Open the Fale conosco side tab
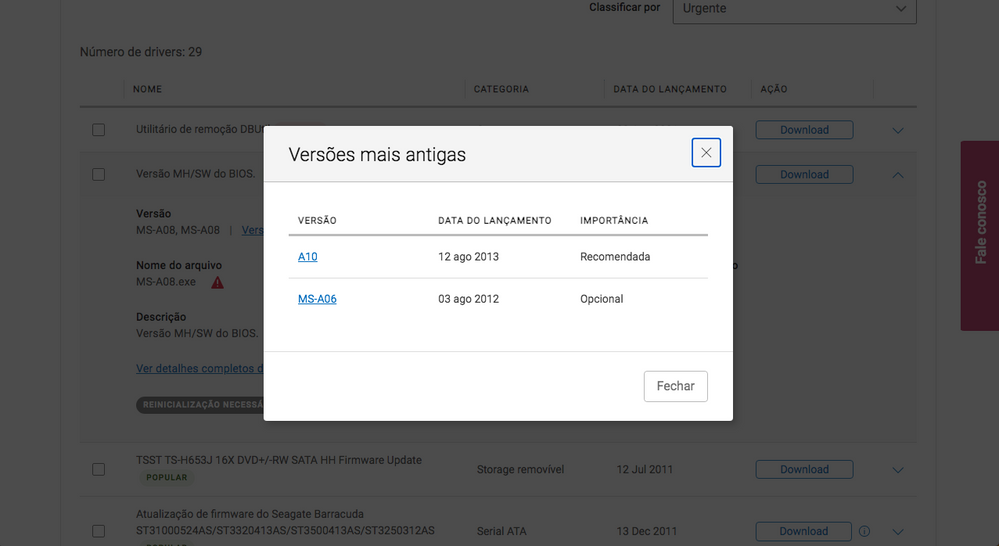The height and width of the screenshot is (546, 999). click(x=980, y=235)
